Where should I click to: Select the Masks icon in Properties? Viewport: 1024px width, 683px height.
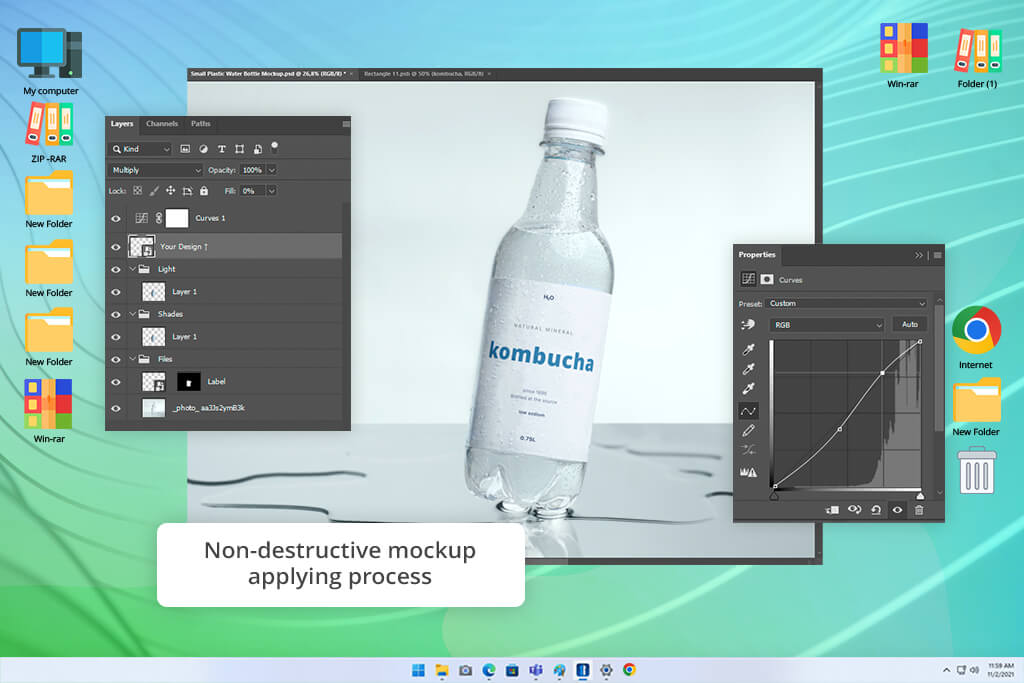tap(767, 279)
